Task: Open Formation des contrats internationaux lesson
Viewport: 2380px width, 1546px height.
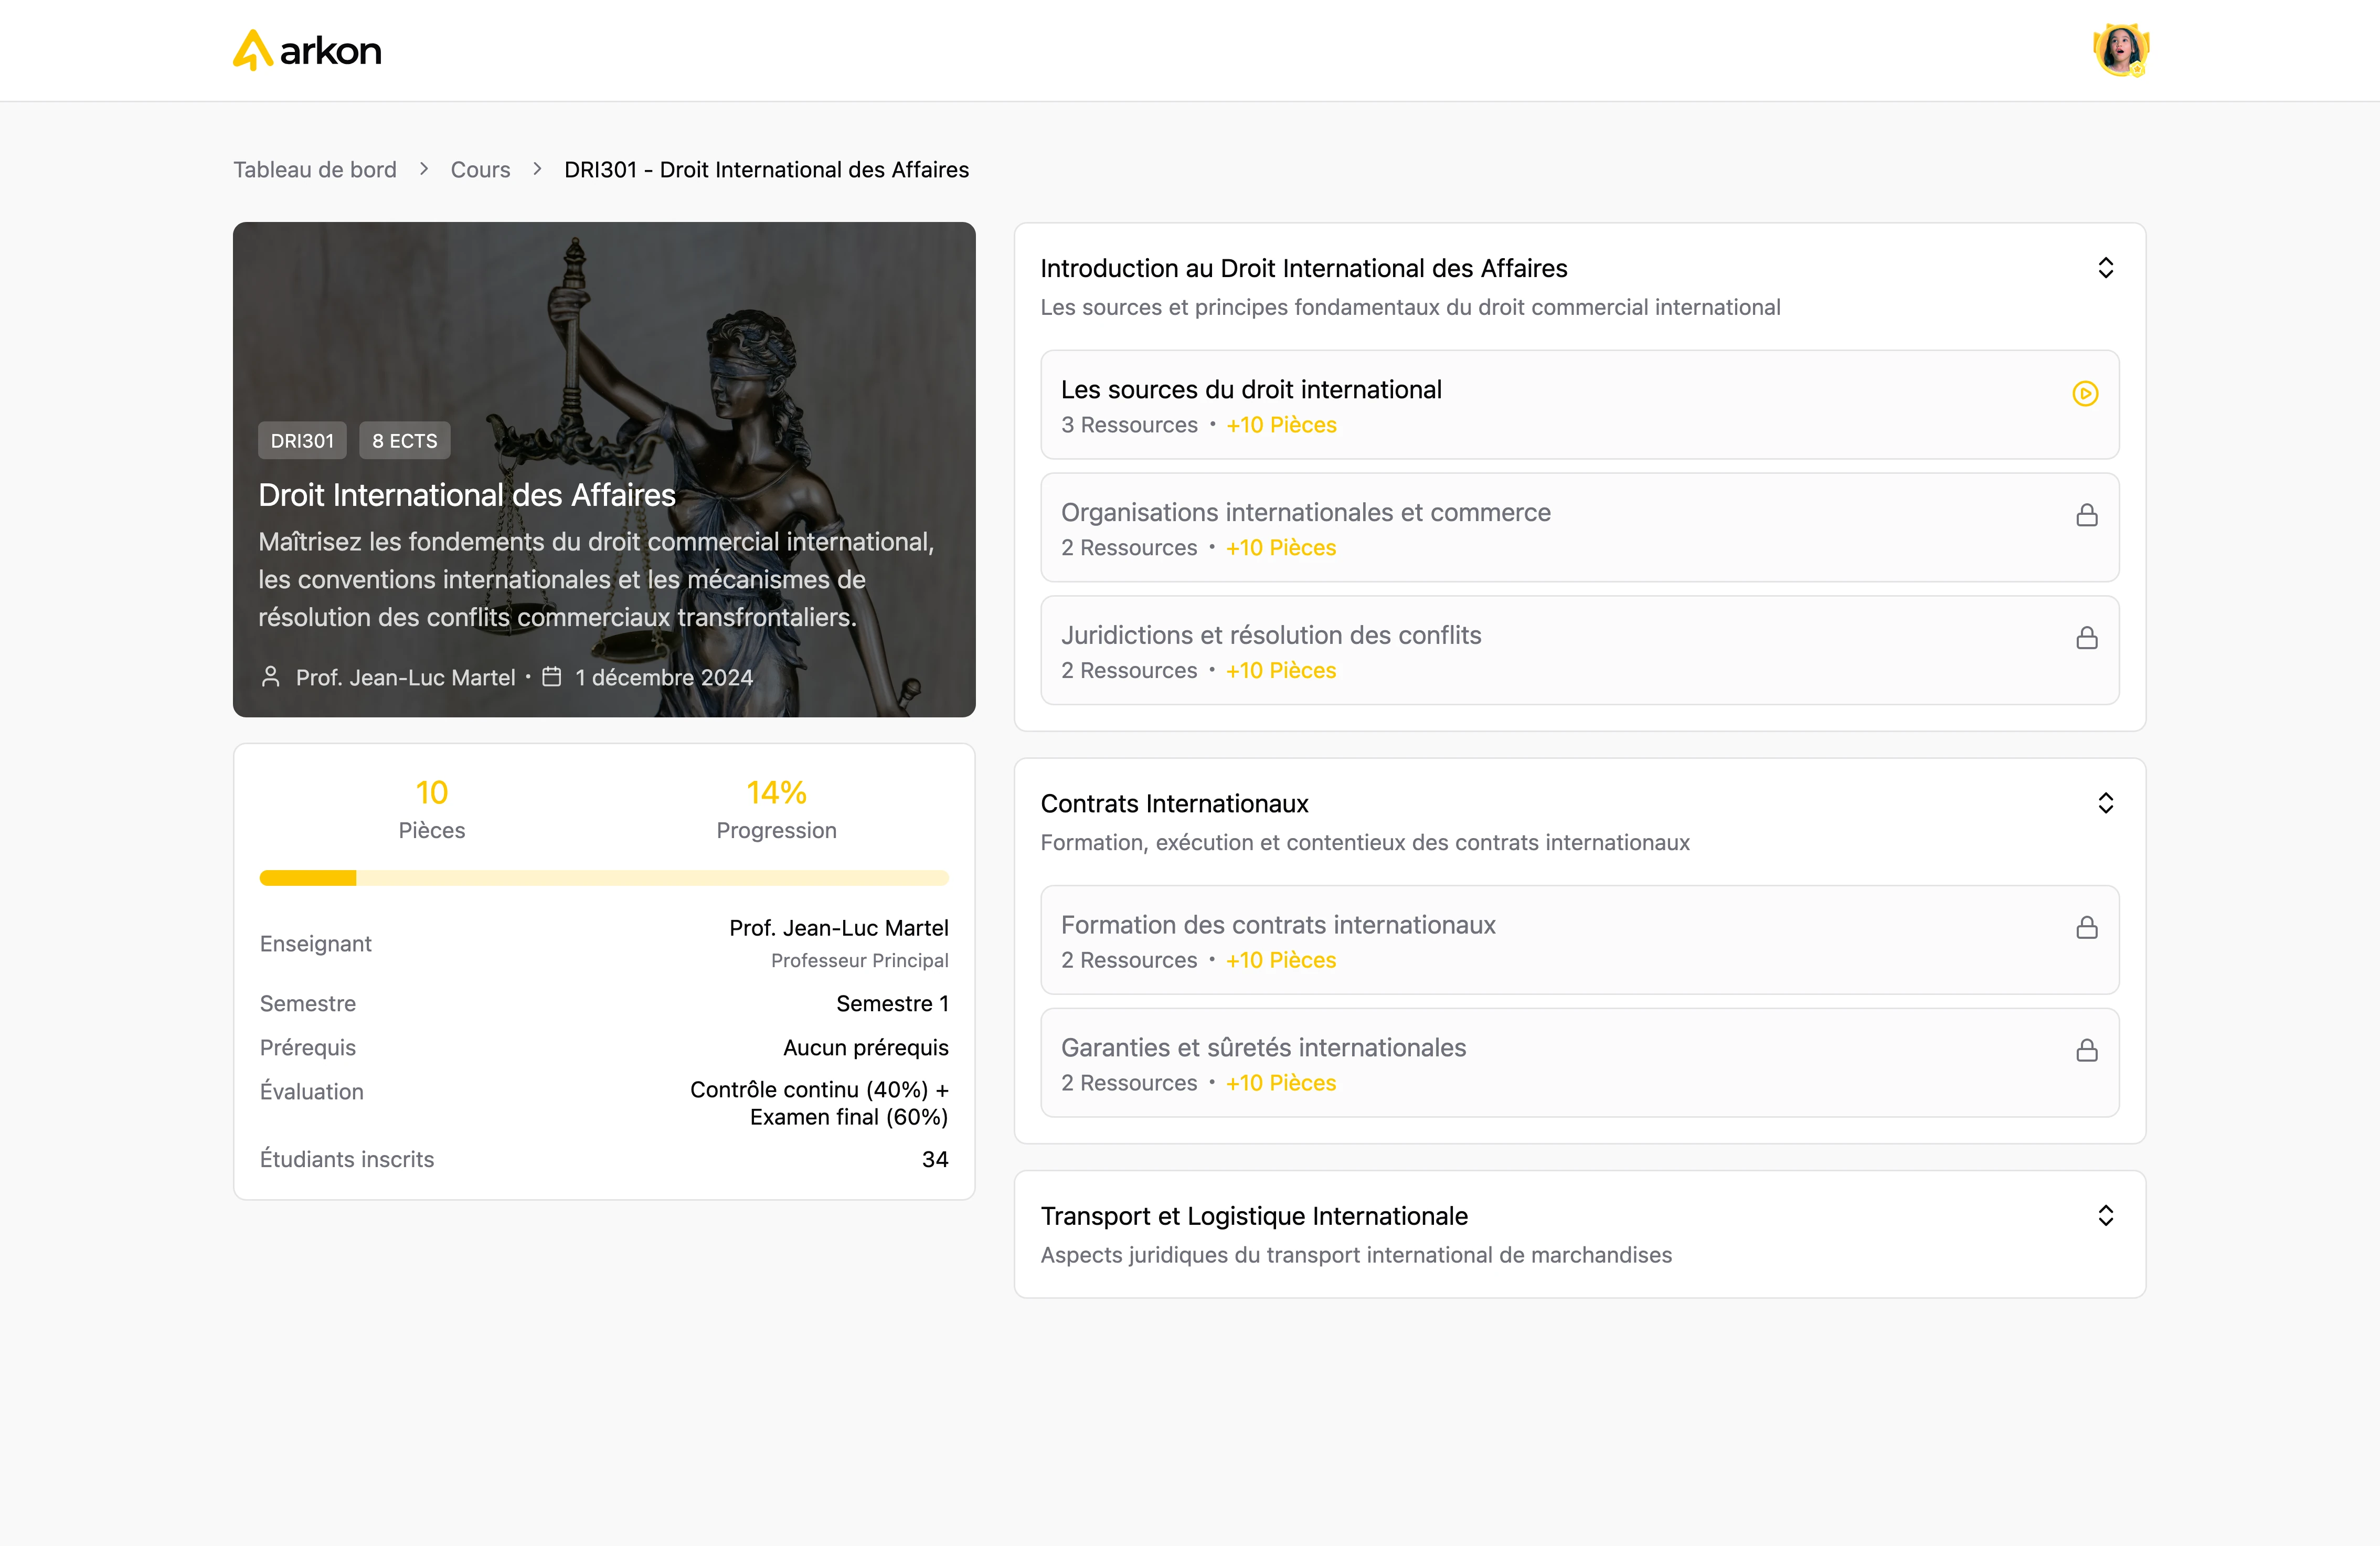Action: tap(1579, 940)
